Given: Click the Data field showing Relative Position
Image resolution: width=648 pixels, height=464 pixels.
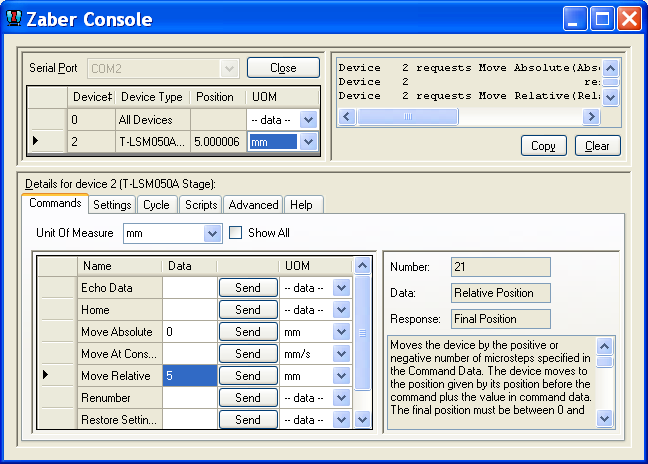Looking at the screenshot, I should 501,293.
